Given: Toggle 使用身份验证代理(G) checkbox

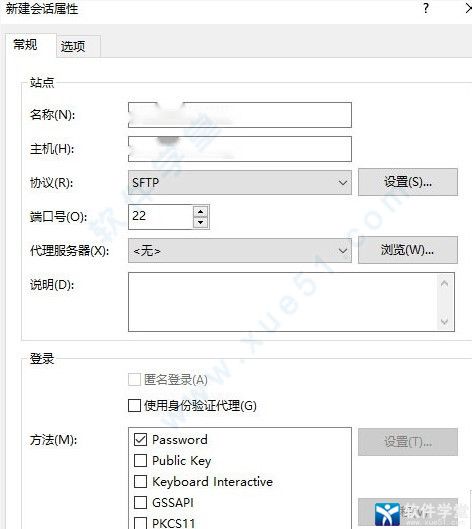Looking at the screenshot, I should click(x=134, y=406).
